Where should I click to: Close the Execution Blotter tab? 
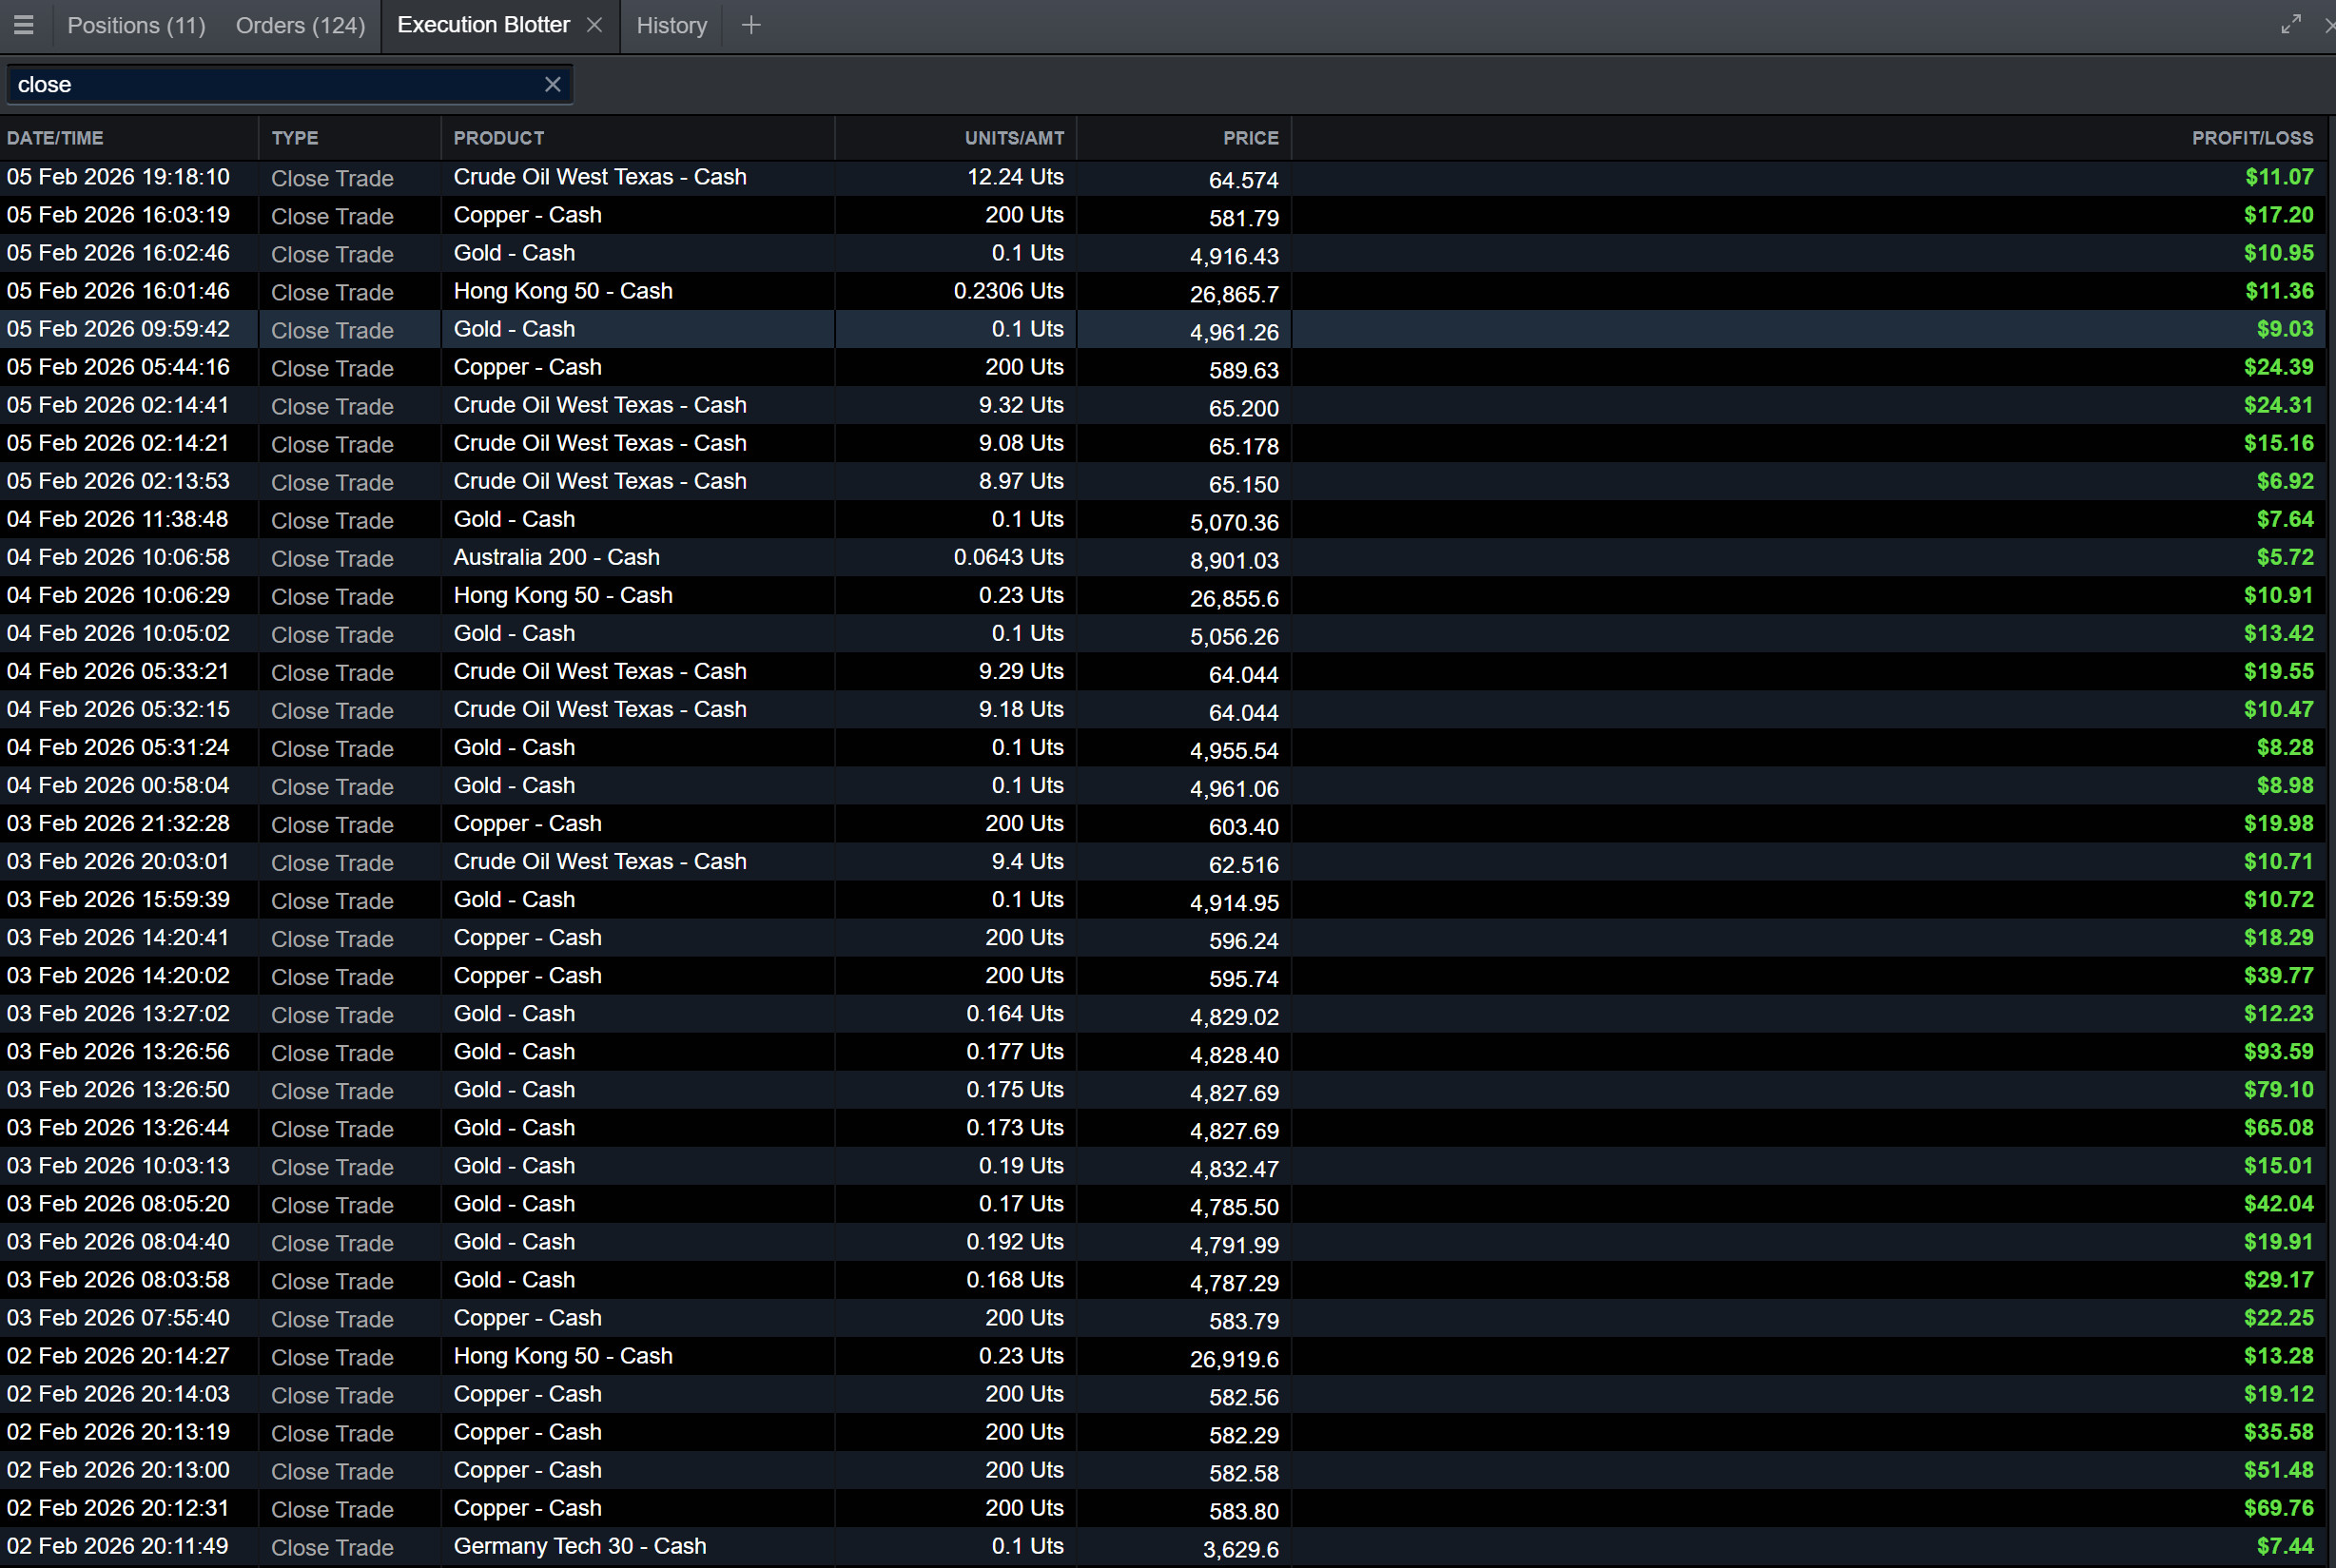point(594,25)
